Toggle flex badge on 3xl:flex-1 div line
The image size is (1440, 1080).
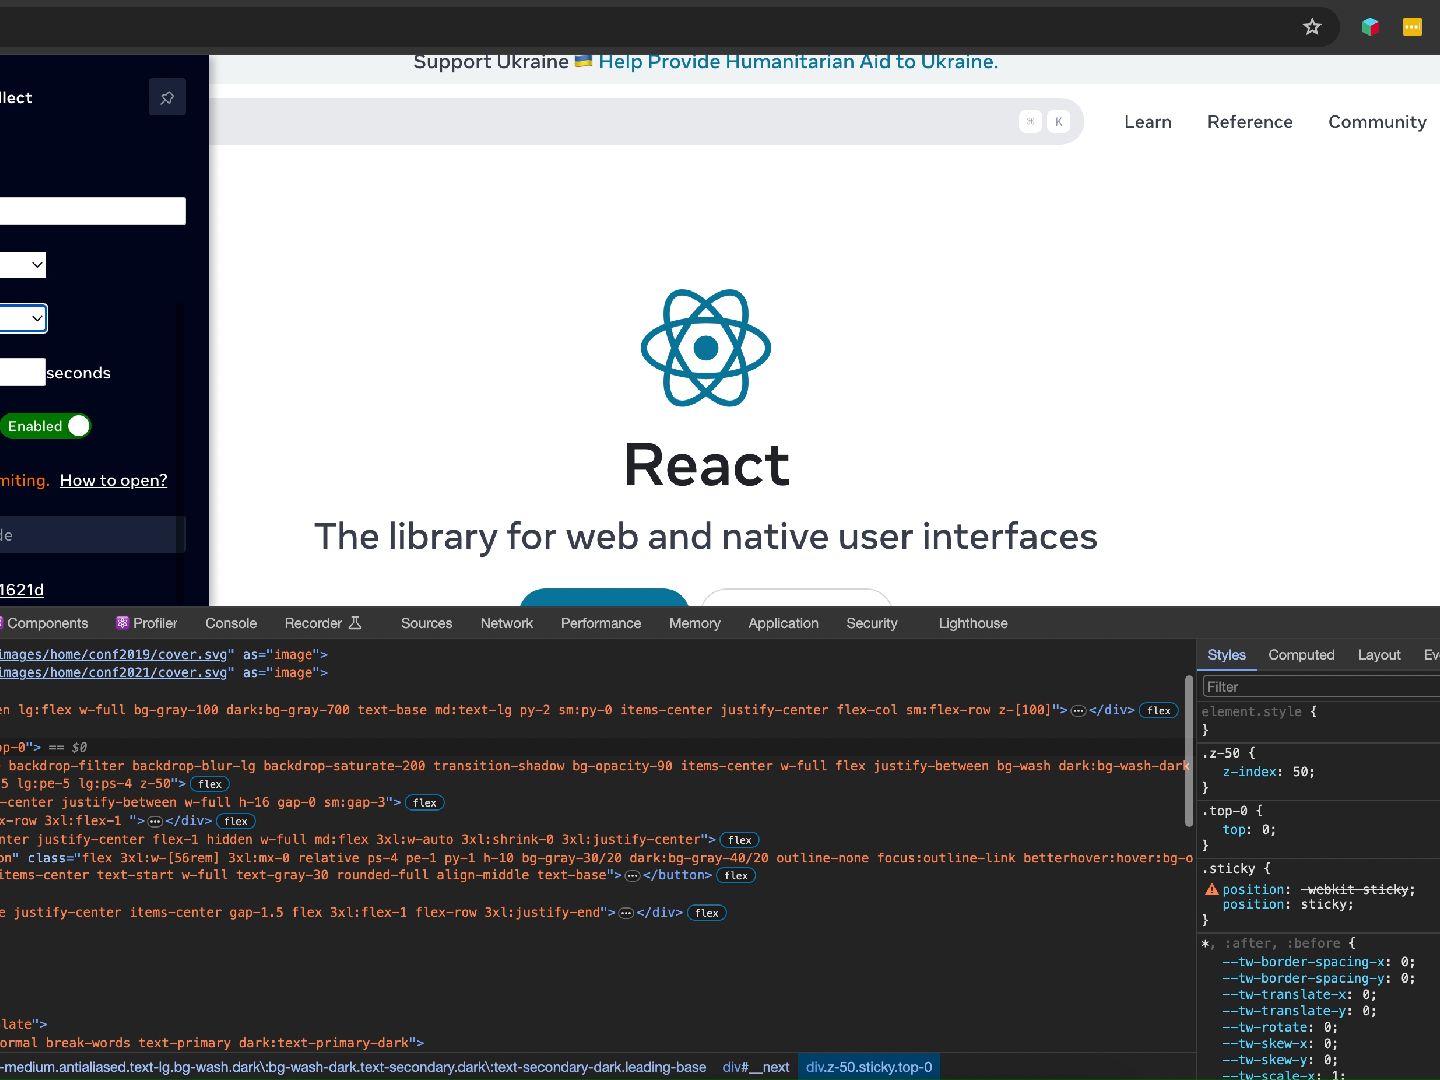point(236,821)
